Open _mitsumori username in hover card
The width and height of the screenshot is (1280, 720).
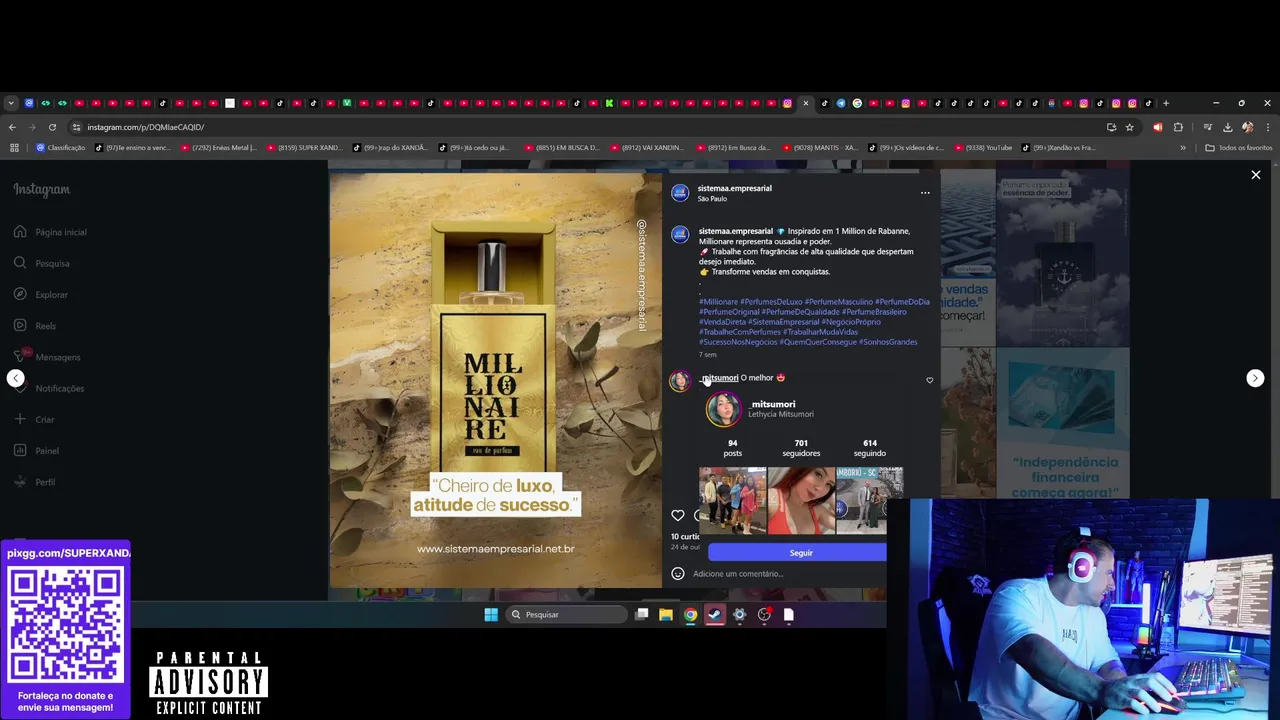[x=773, y=404]
